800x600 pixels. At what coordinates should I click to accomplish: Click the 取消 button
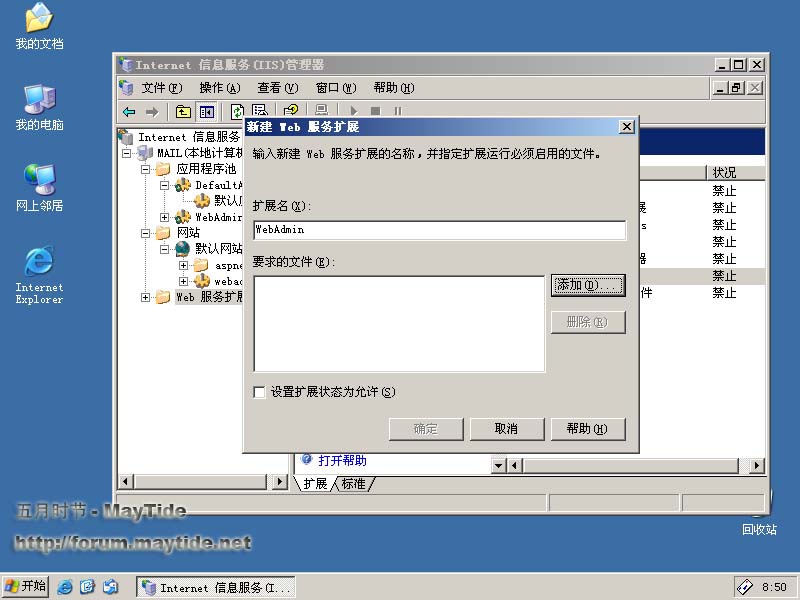pos(506,429)
